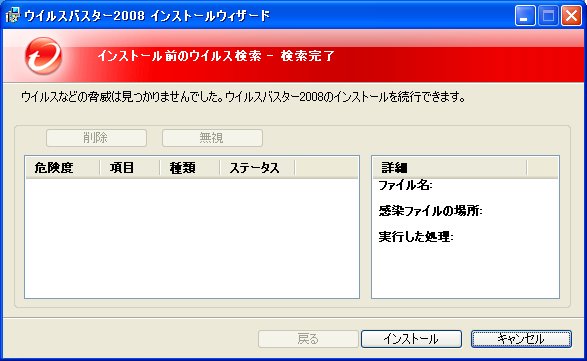Sort list by 危険度 column header
587x361 pixels.
tap(63, 168)
